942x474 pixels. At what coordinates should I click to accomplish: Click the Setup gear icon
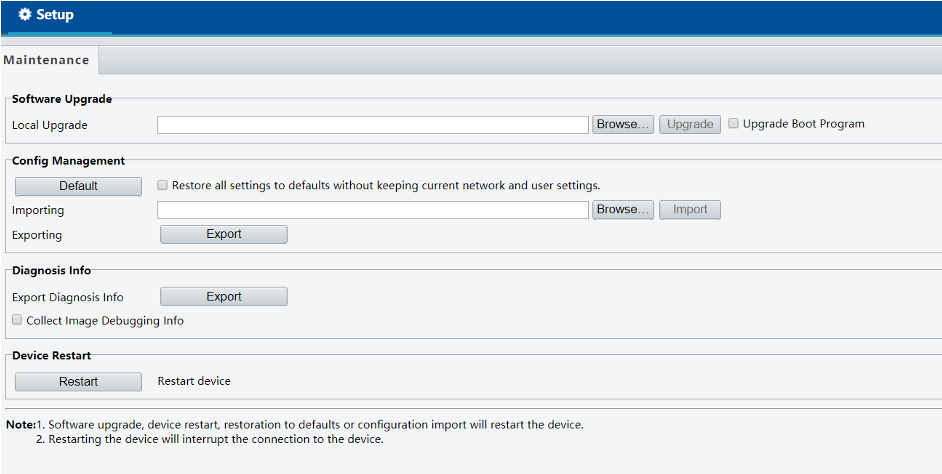pyautogui.click(x=25, y=15)
